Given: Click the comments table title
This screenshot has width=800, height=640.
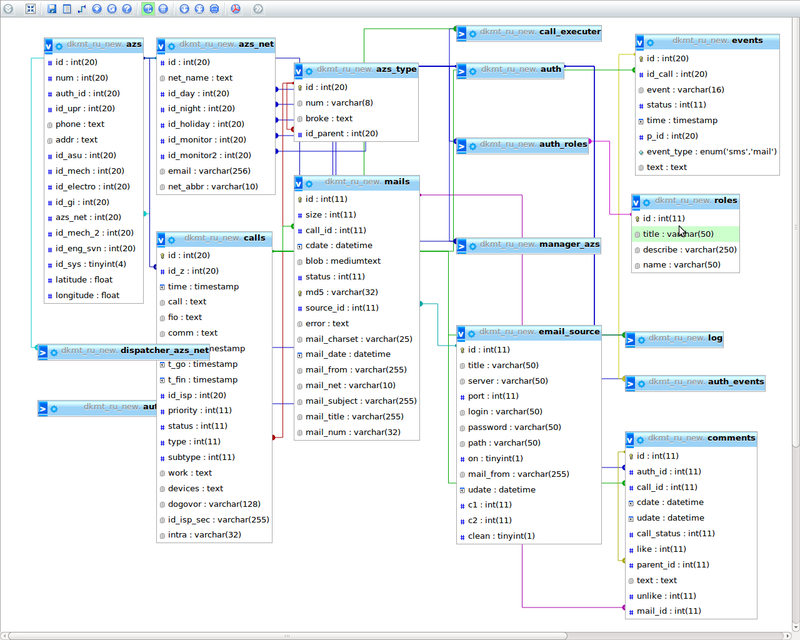Looking at the screenshot, I should pyautogui.click(x=731, y=438).
